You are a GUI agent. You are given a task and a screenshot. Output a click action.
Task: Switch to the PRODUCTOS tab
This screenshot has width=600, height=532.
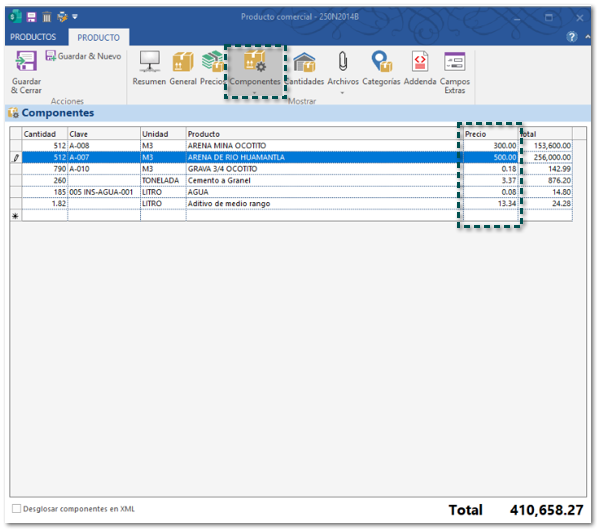coord(33,36)
